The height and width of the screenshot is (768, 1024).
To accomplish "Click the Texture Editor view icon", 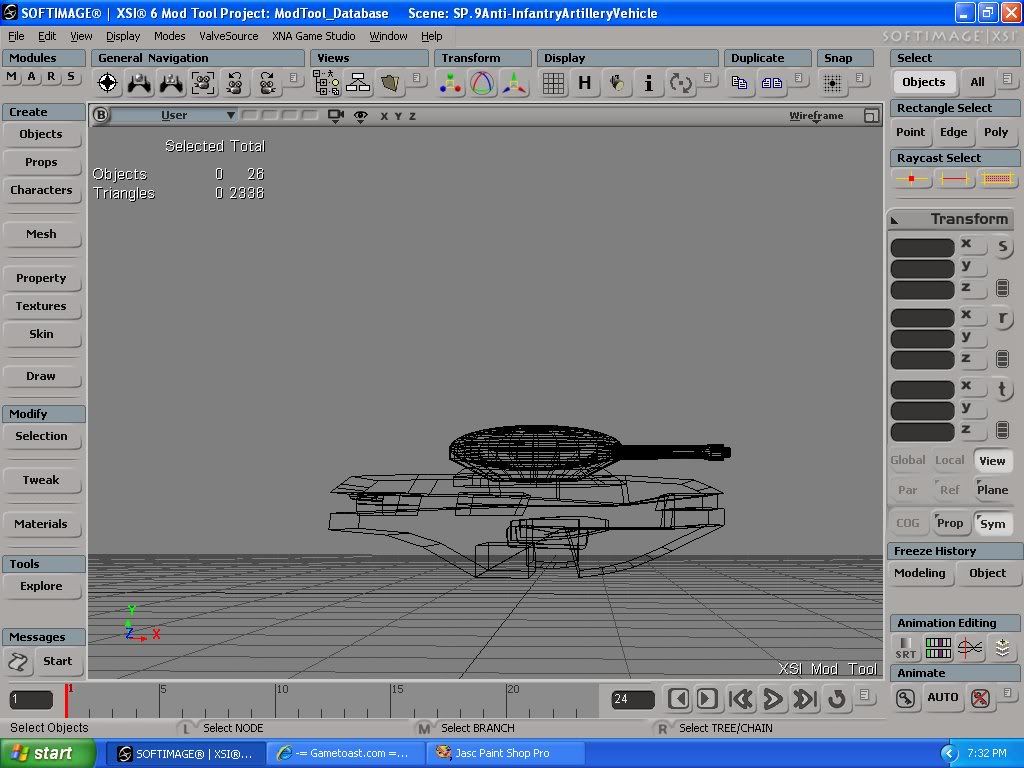I will 390,83.
